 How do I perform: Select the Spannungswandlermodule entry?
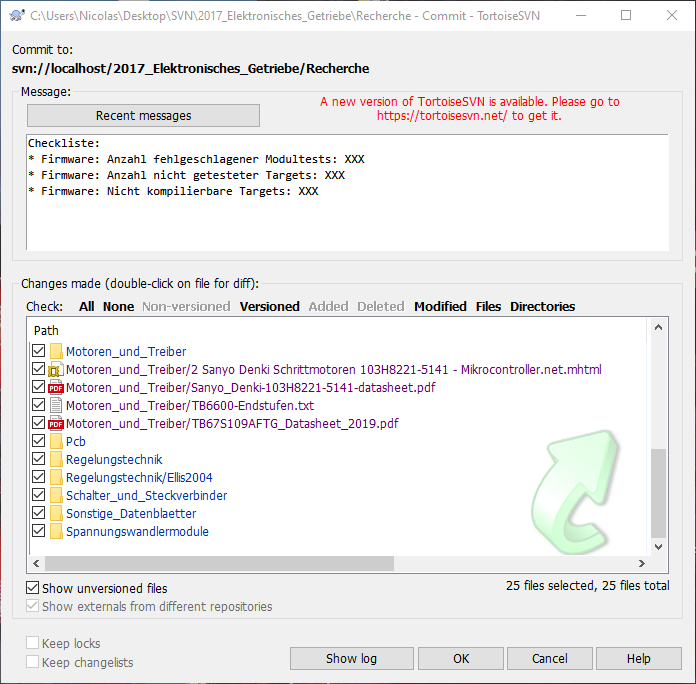(x=137, y=531)
